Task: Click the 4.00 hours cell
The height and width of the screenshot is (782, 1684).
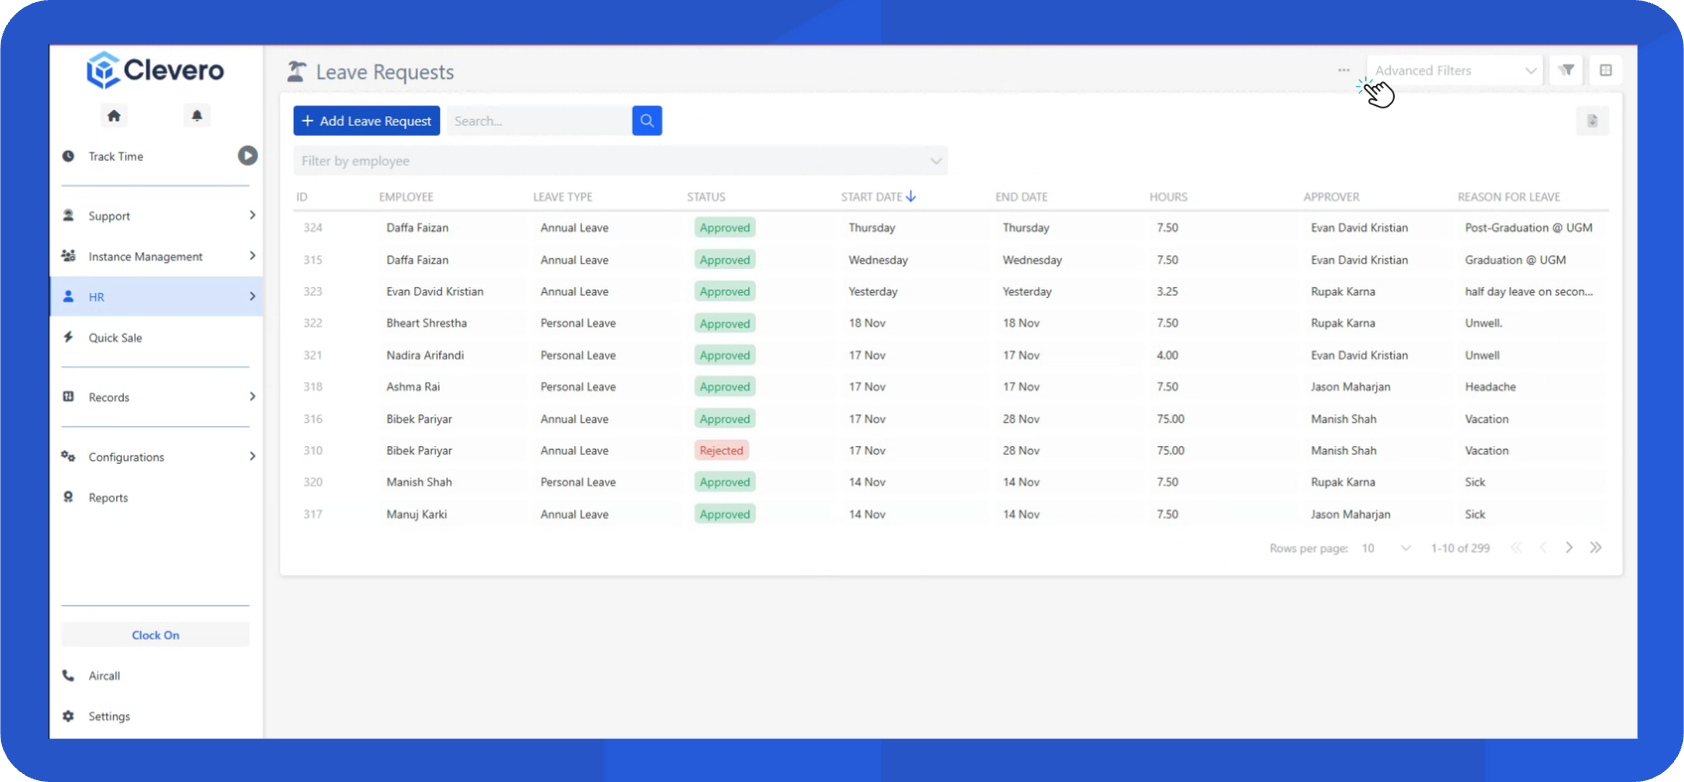Action: (1167, 355)
